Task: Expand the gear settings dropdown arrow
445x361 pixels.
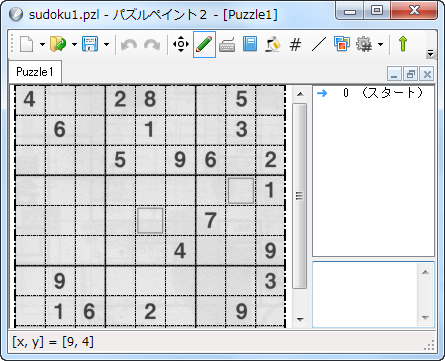Action: pyautogui.click(x=380, y=44)
